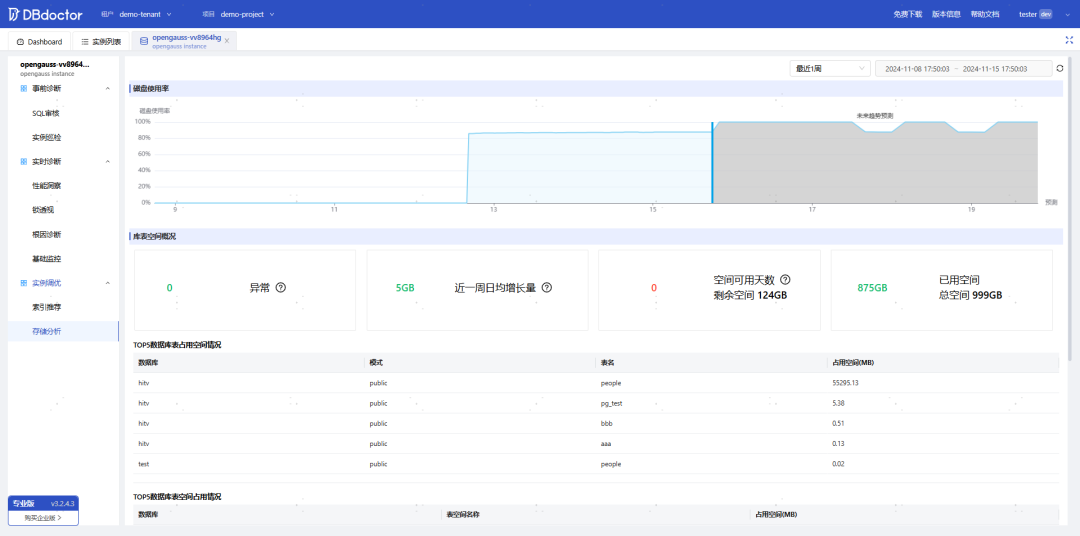The height and width of the screenshot is (536, 1080).
Task: Click the Dashboard gauge icon
Action: click(x=20, y=42)
